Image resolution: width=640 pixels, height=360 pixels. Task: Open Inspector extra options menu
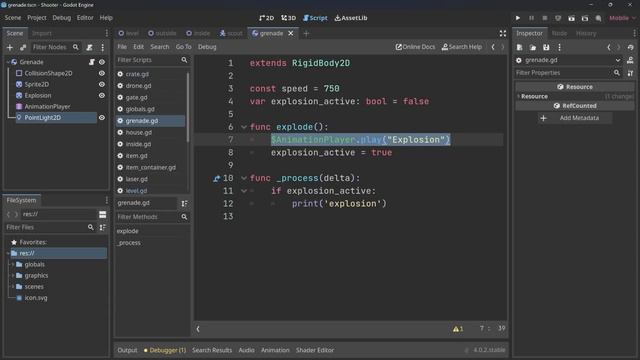559,47
